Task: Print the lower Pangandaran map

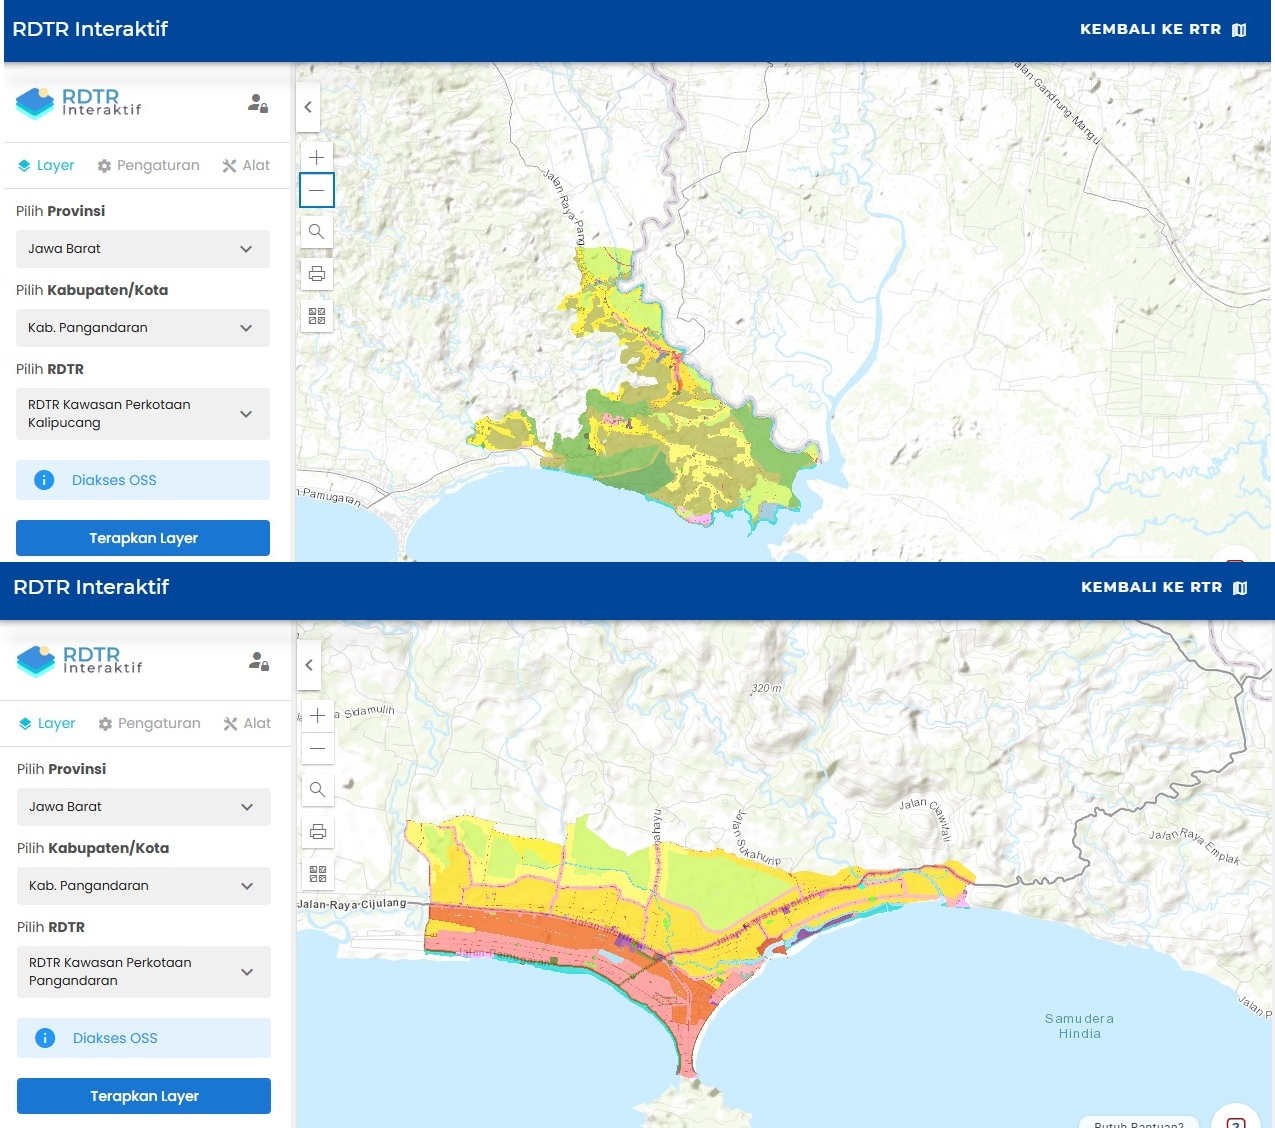Action: click(317, 832)
